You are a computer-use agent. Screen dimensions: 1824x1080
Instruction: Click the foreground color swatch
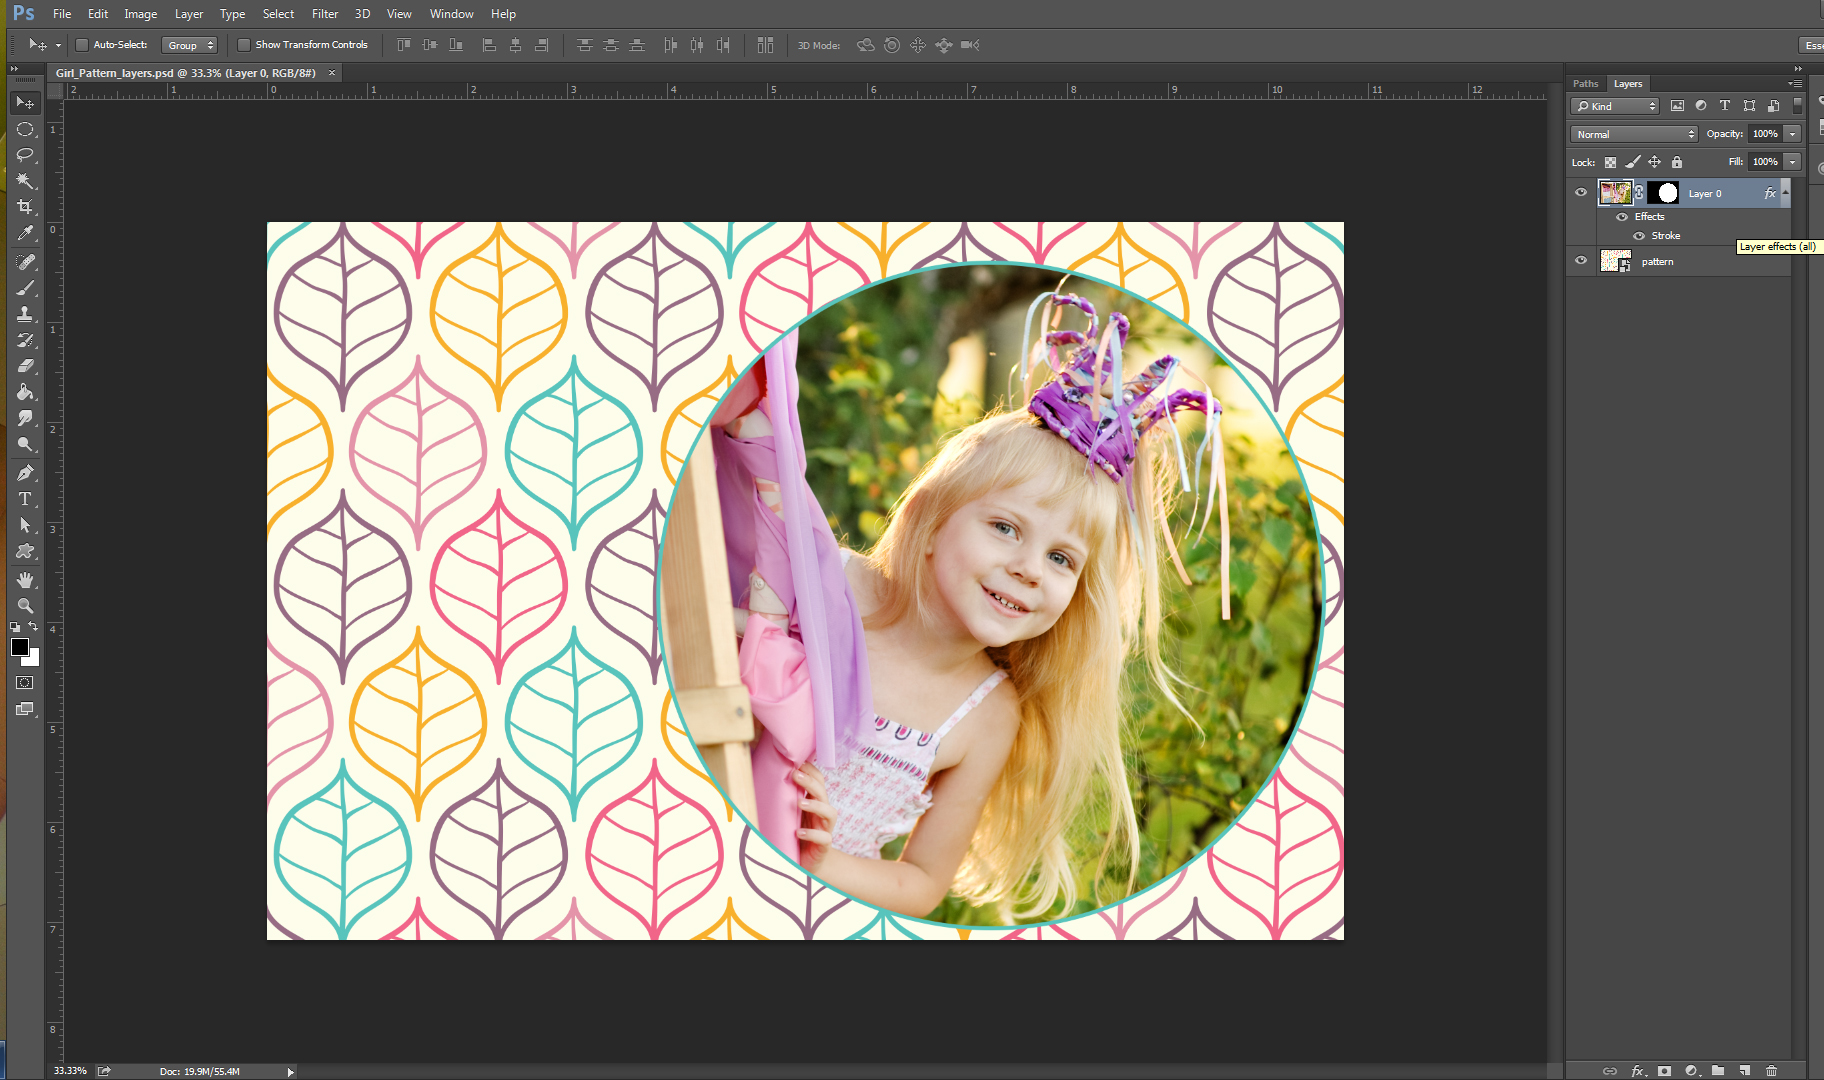coord(20,649)
